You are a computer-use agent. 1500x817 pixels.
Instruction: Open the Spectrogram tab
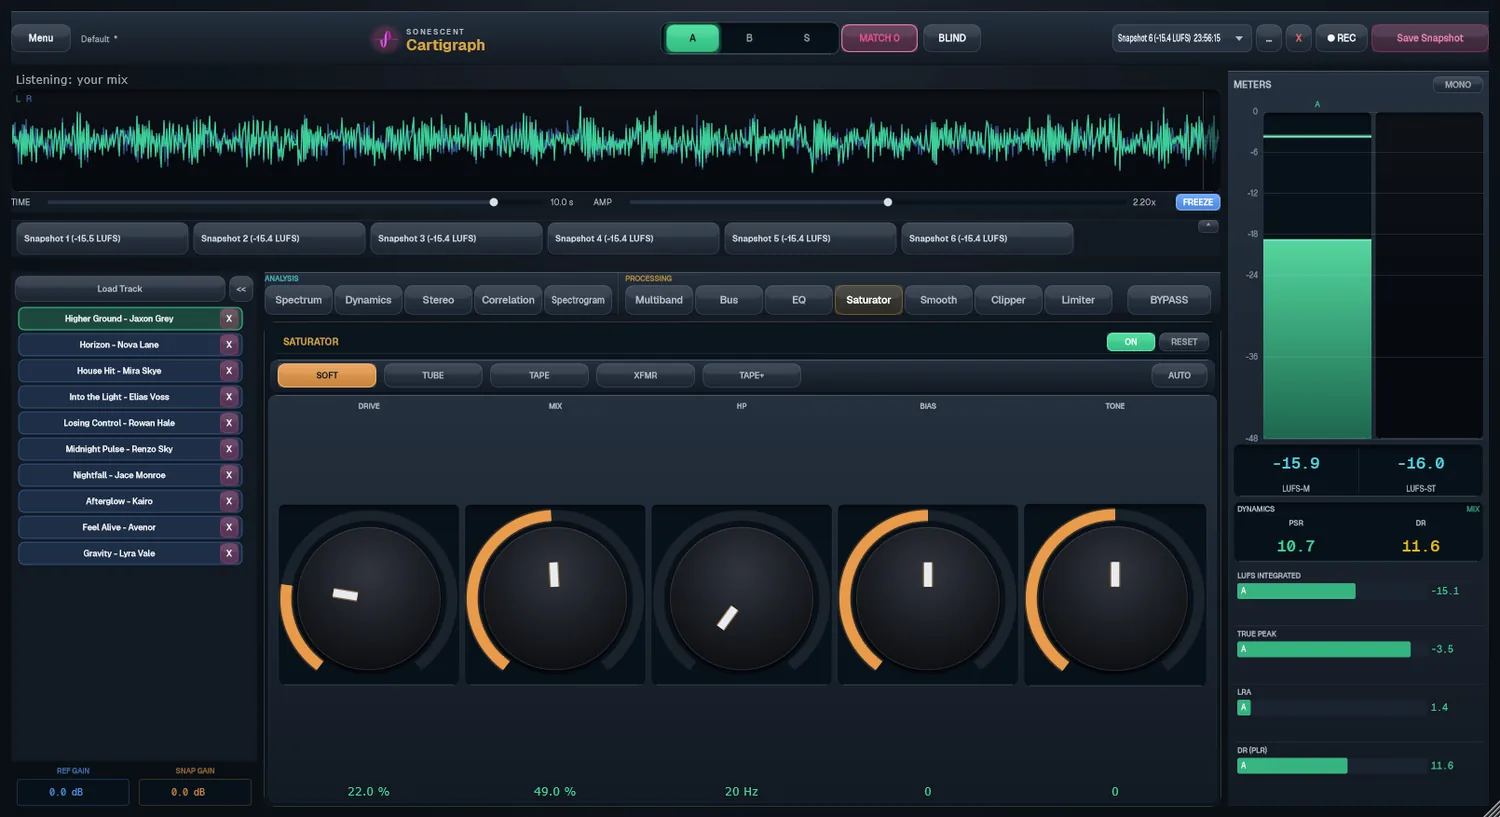[x=578, y=300]
